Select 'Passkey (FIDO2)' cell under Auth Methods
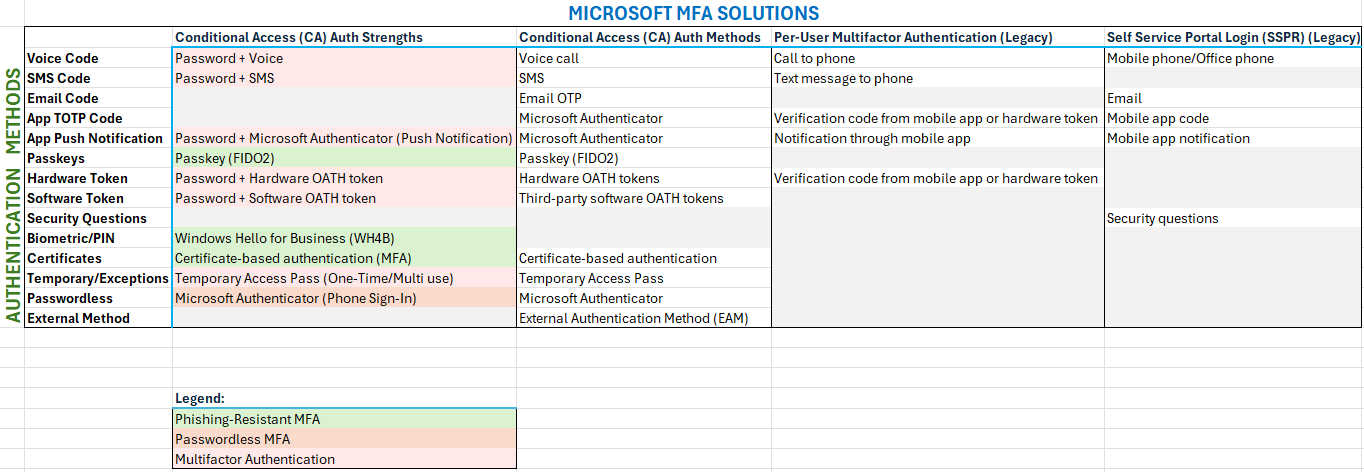1364x472 pixels. [644, 158]
